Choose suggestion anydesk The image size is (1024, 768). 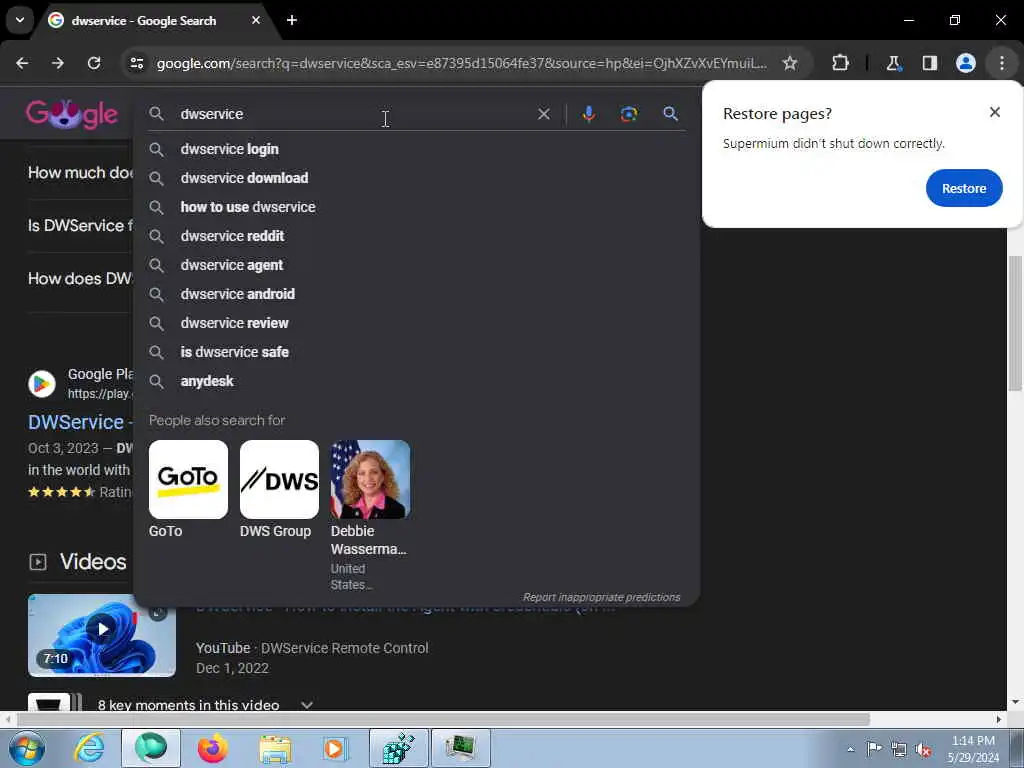(x=416, y=381)
